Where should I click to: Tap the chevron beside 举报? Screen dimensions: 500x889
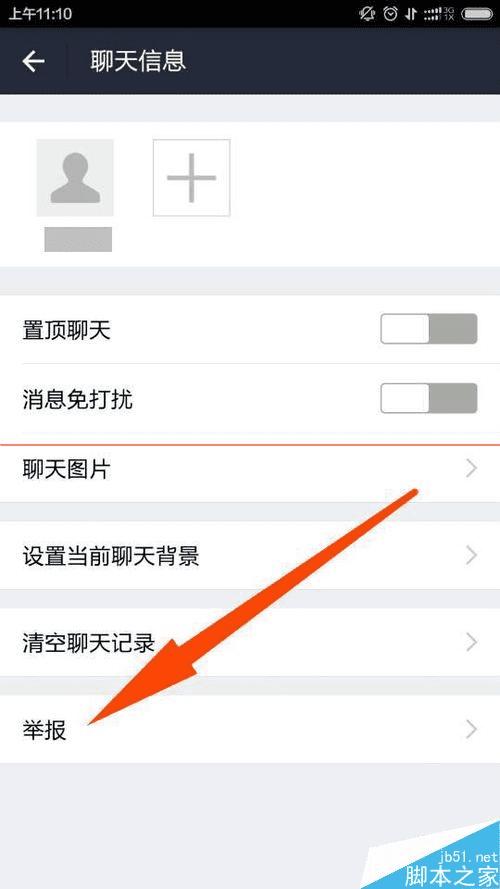[471, 729]
